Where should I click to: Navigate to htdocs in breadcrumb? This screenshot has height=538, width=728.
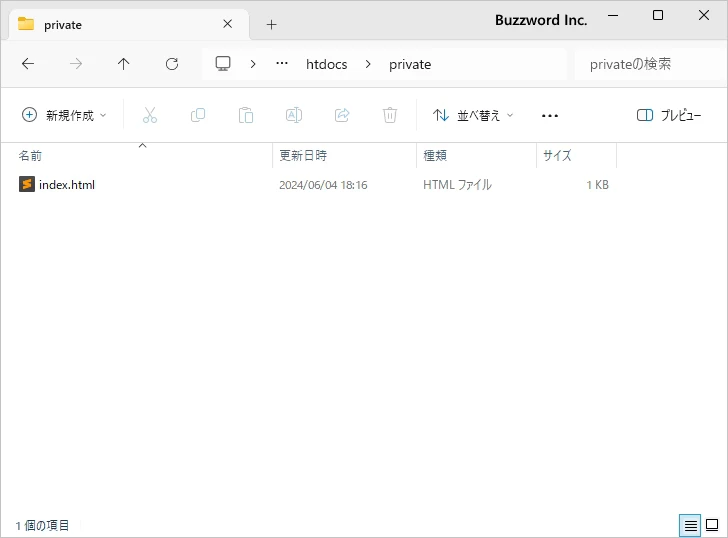[x=326, y=64]
